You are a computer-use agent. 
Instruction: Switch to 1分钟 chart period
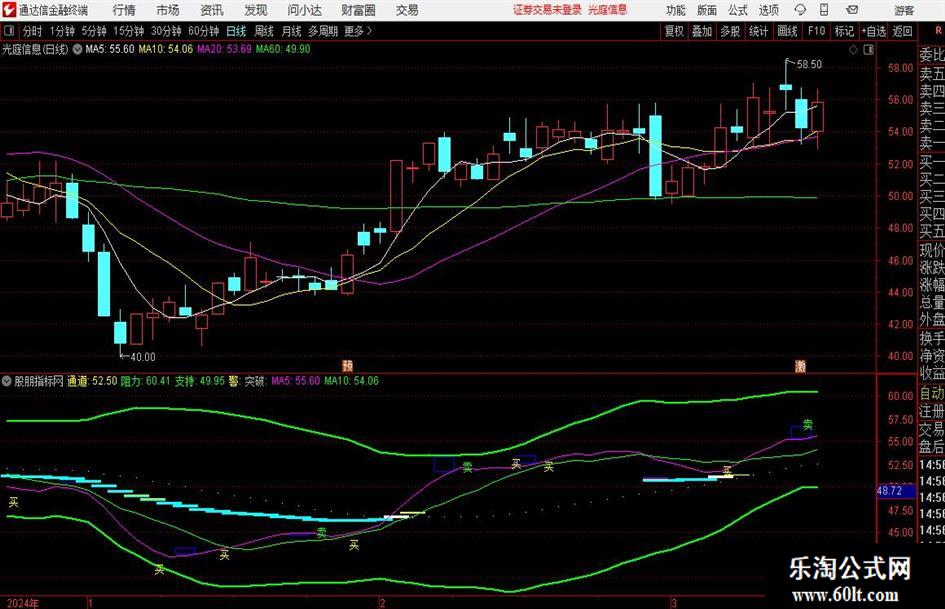62,31
